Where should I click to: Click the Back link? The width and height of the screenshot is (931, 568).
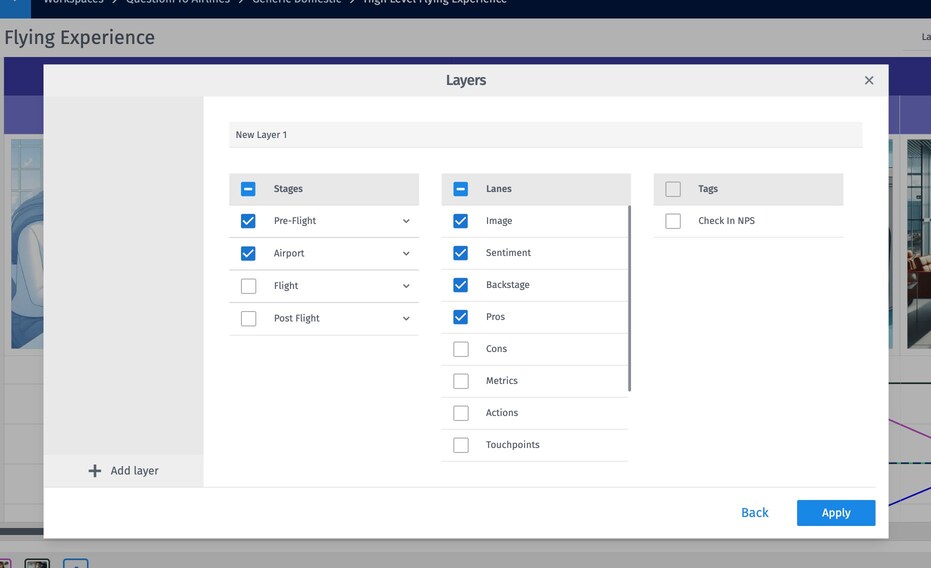pos(755,513)
